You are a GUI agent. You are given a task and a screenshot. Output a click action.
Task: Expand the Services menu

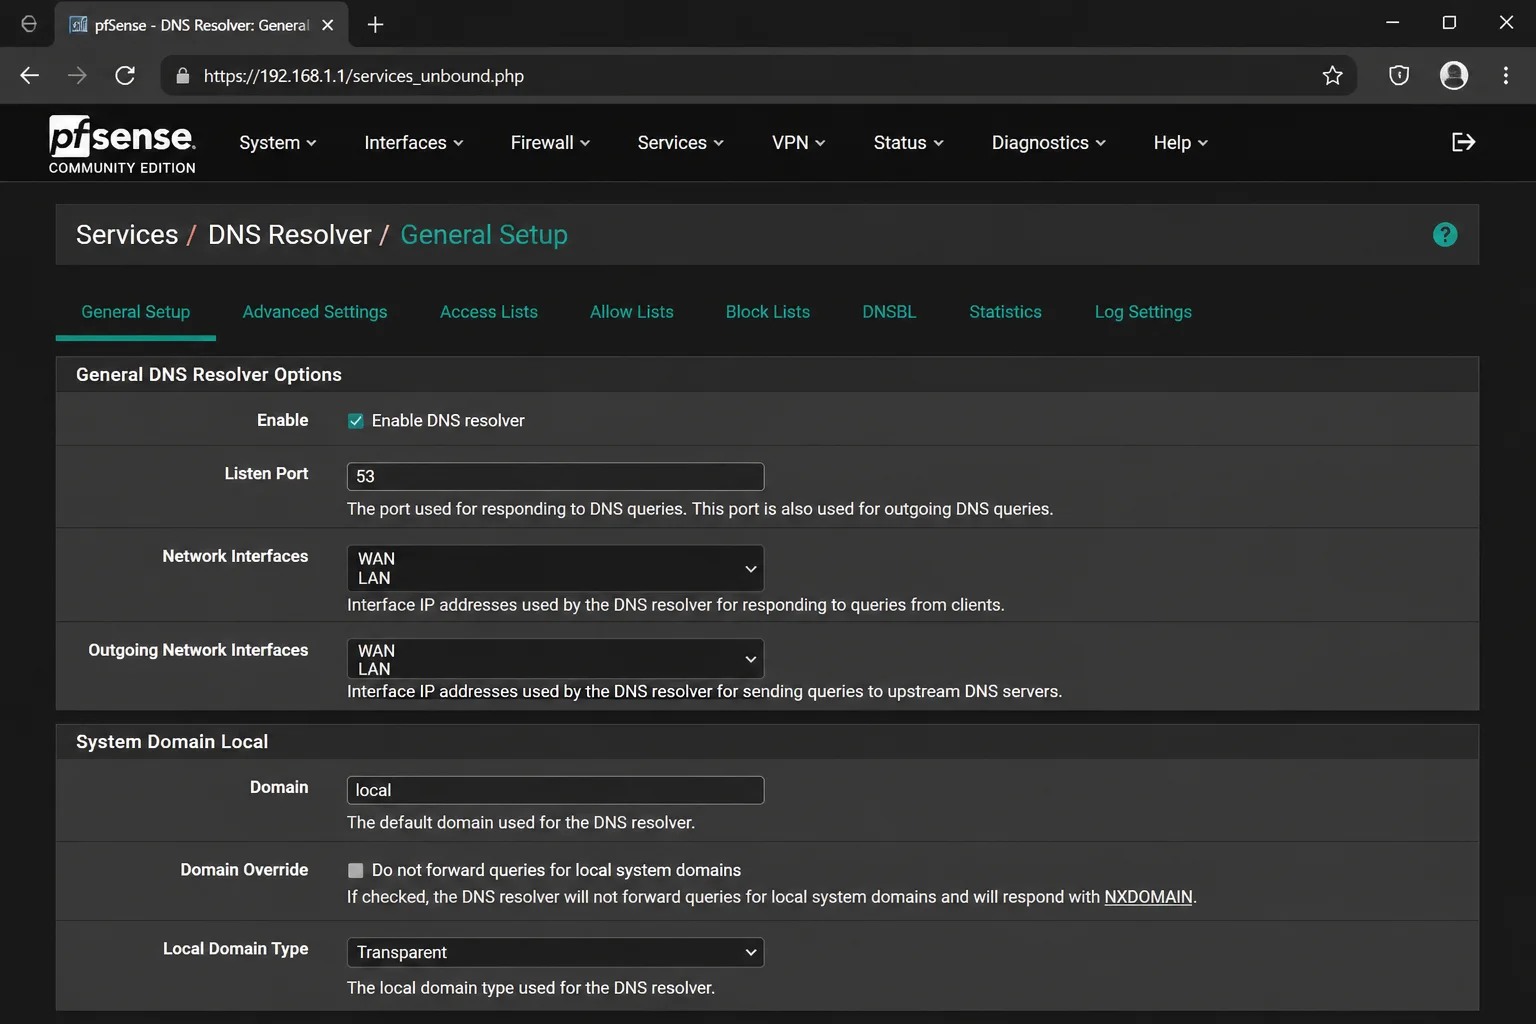(681, 143)
